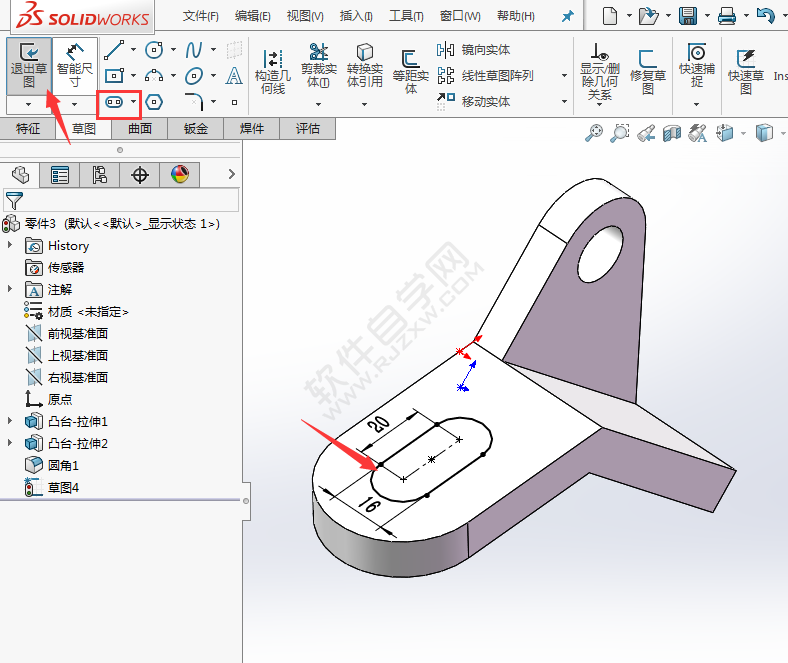Screen dimensions: 788x663
Task: Open dropdown beside Linear Sketch Pattern
Action: (564, 76)
